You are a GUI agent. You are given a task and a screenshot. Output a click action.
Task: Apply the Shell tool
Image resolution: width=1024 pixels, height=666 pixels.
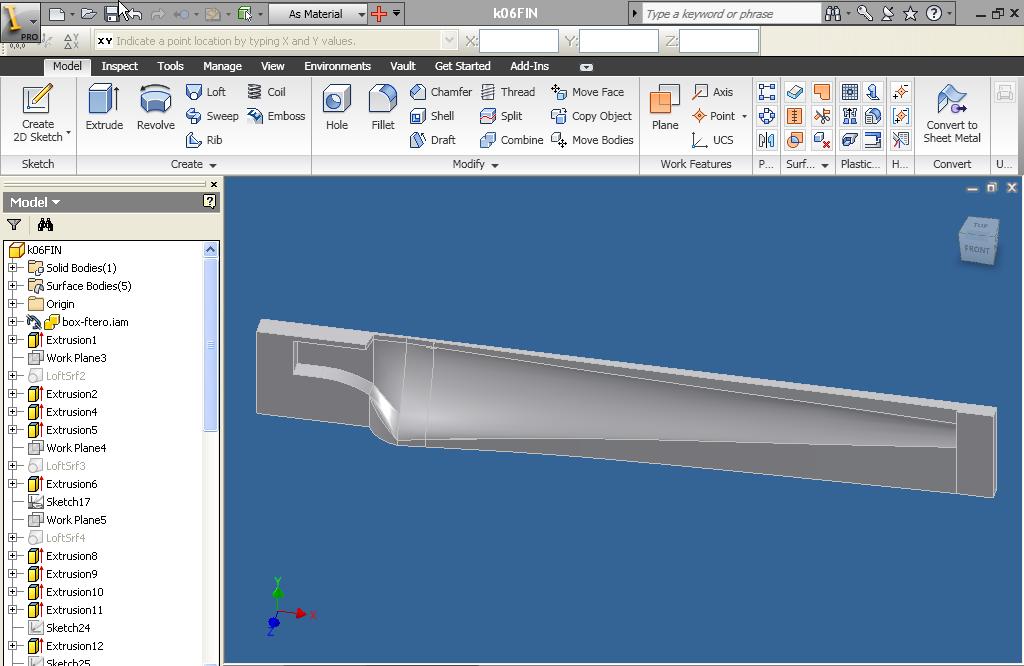432,116
